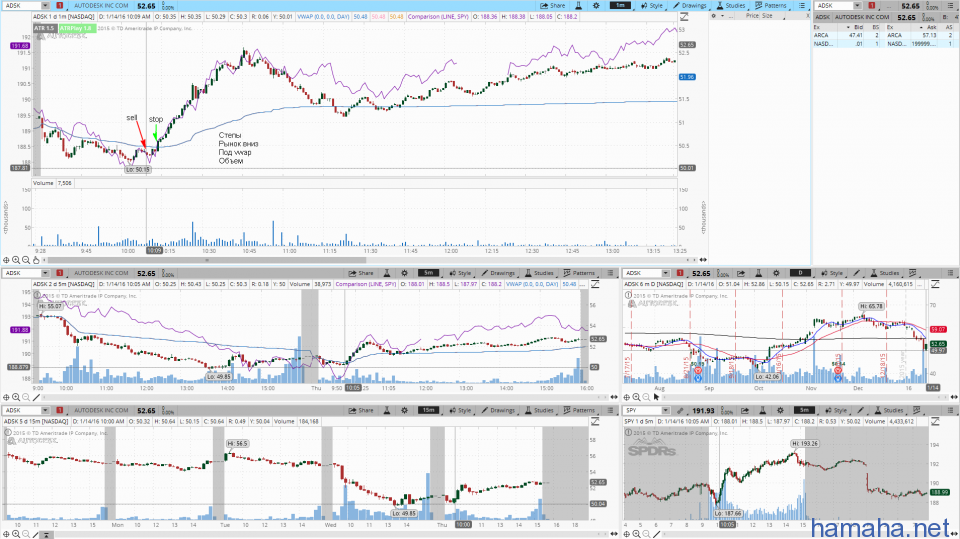Click list menu icon on ADSK 1m chart
The width and height of the screenshot is (960, 539).
click(x=801, y=6)
